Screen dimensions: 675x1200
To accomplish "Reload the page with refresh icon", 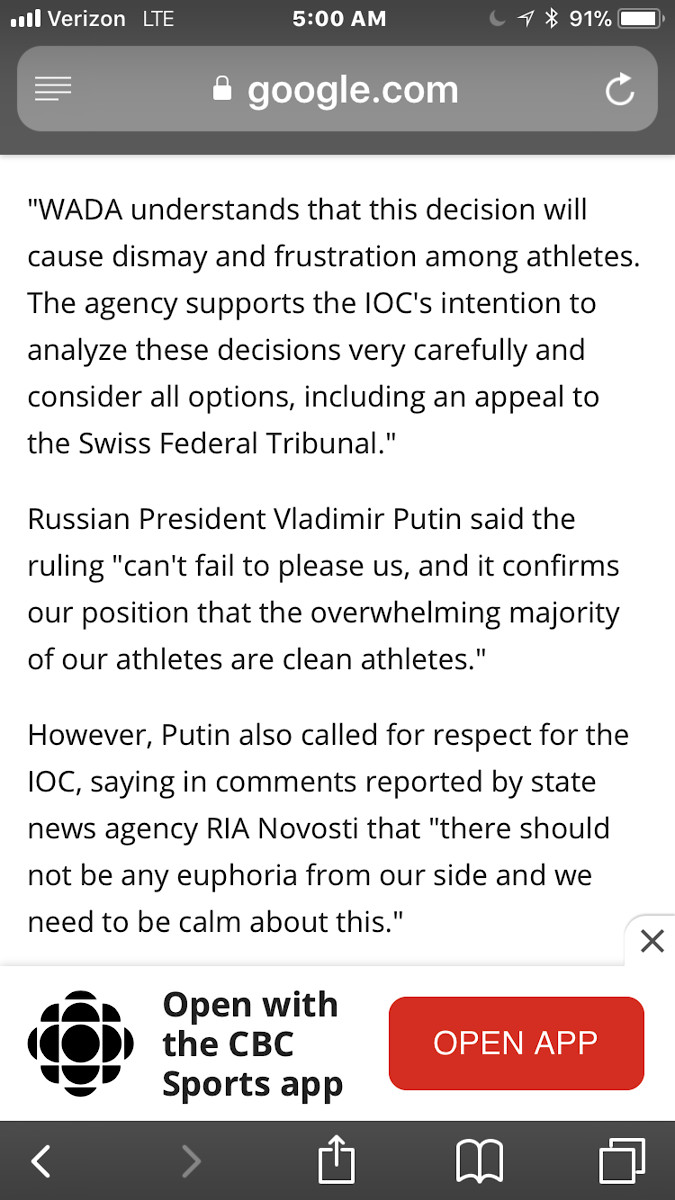I will pyautogui.click(x=620, y=90).
